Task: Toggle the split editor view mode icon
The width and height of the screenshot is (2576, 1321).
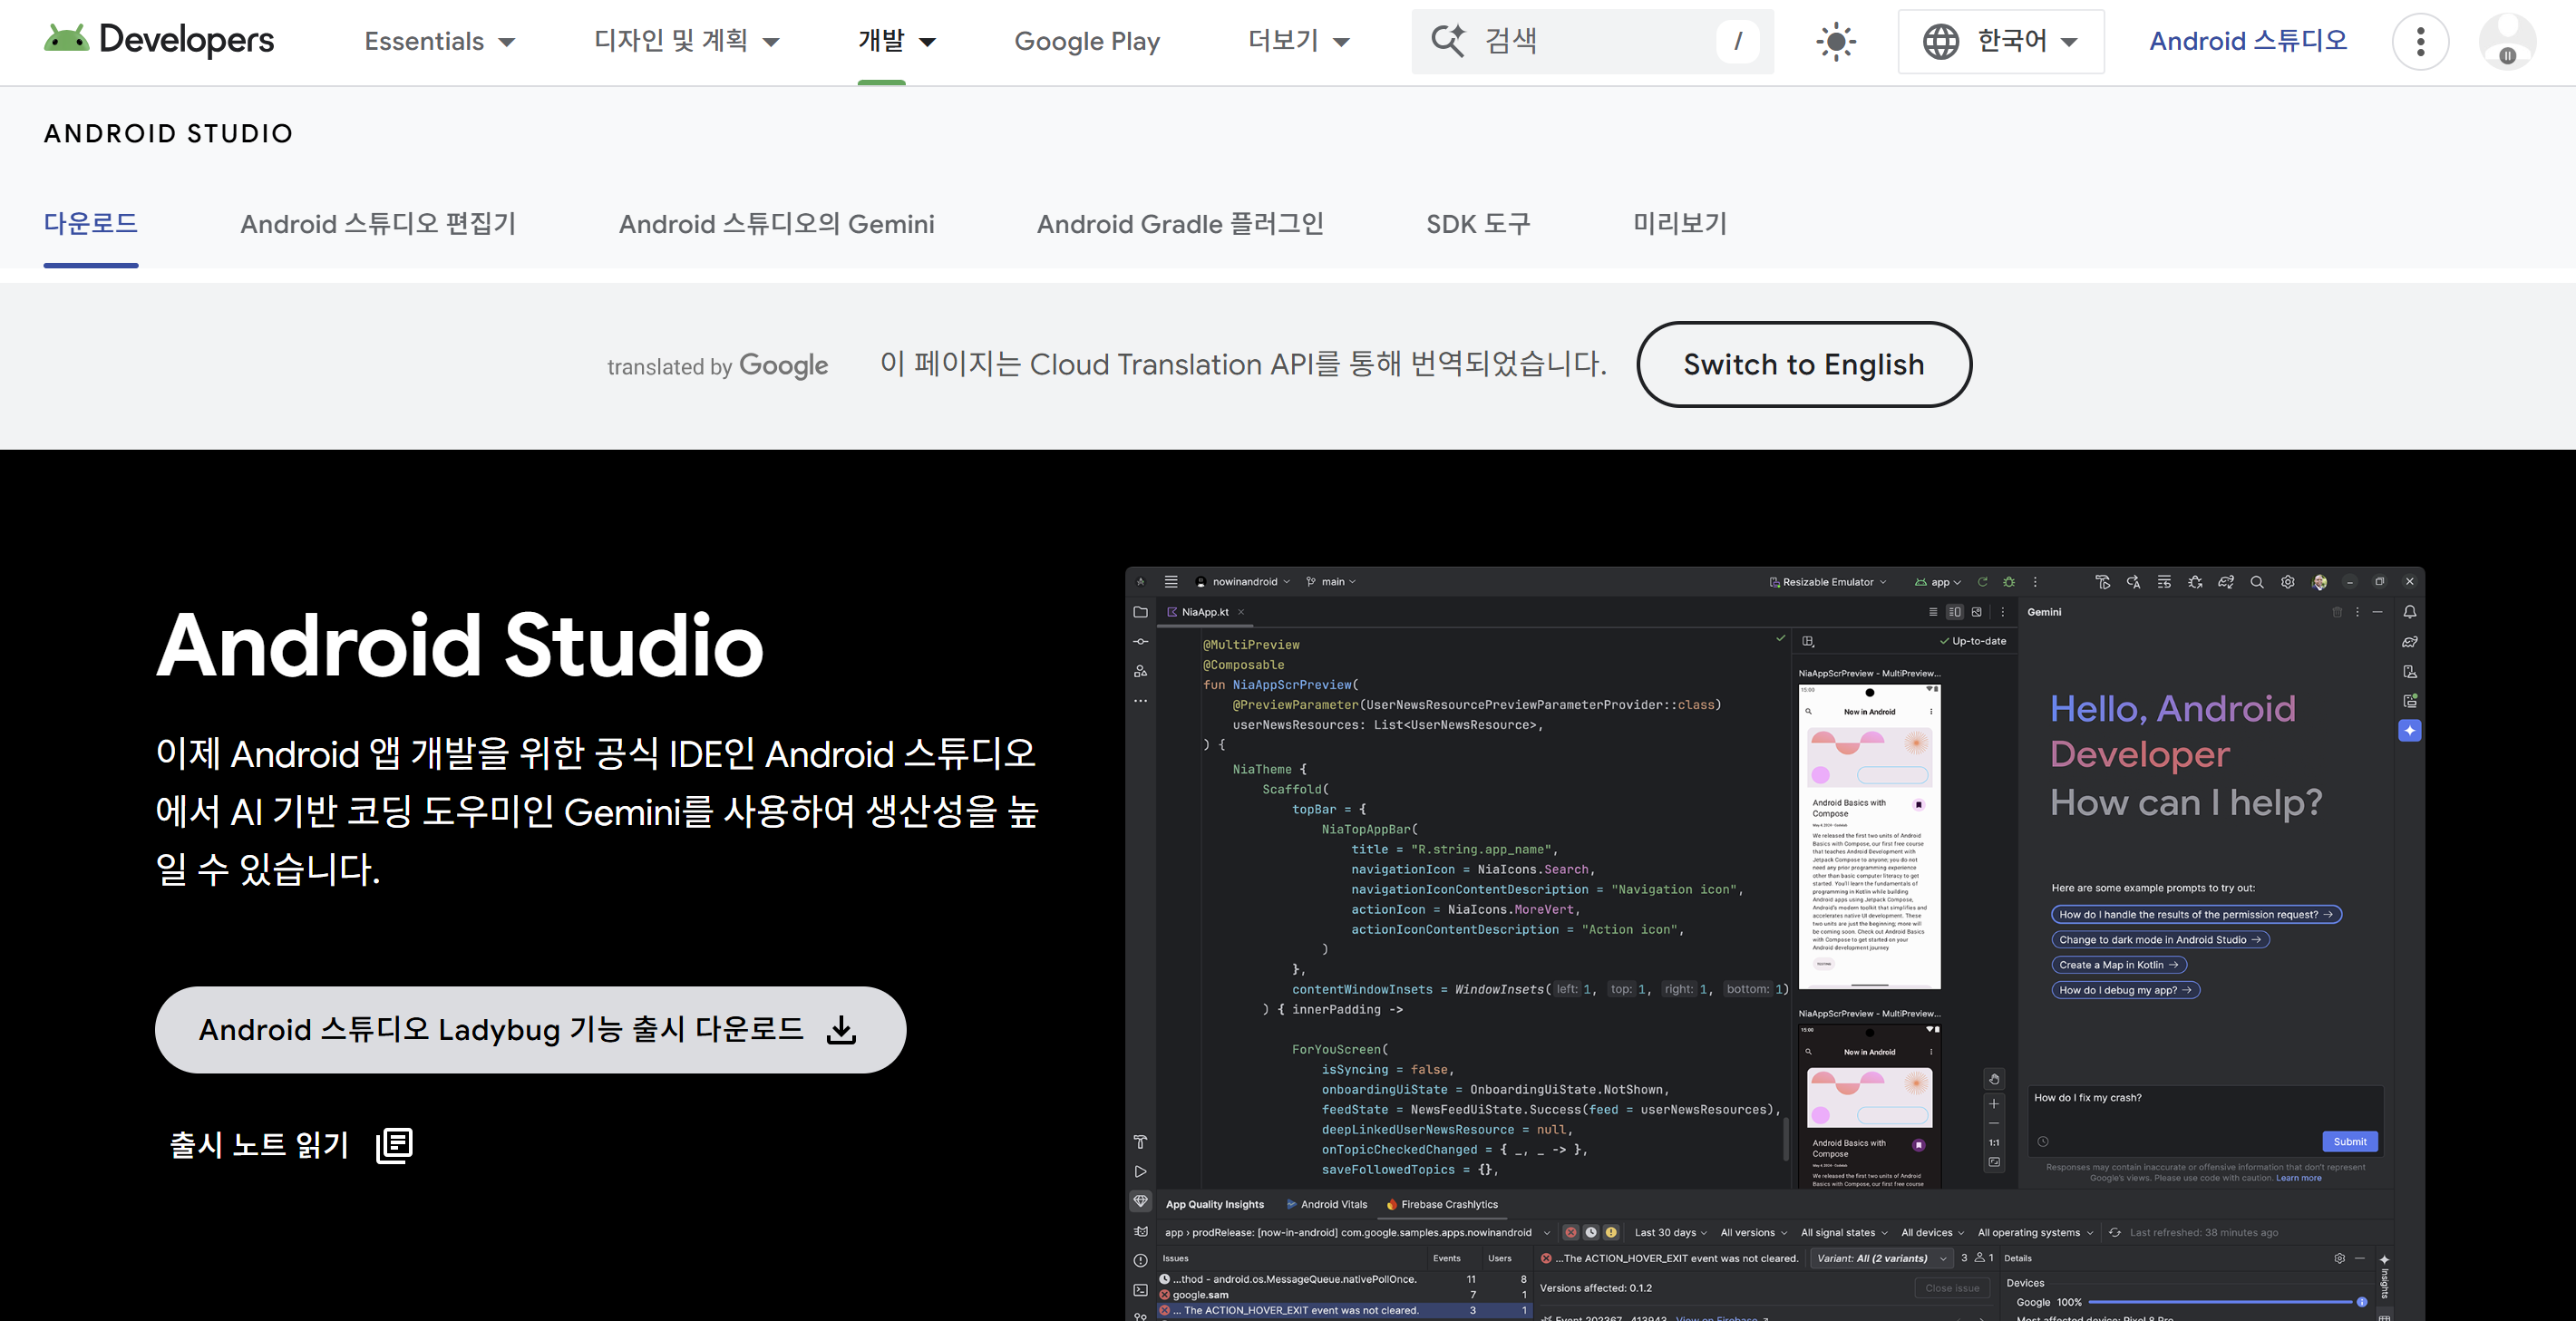Action: coord(1955,612)
